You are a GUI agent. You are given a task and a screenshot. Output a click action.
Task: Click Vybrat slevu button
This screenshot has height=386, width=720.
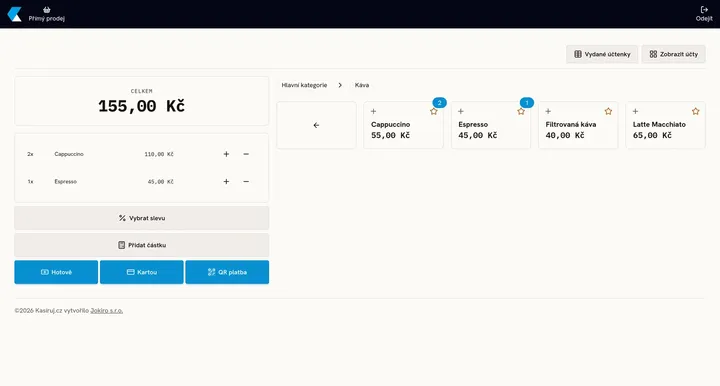(x=141, y=218)
